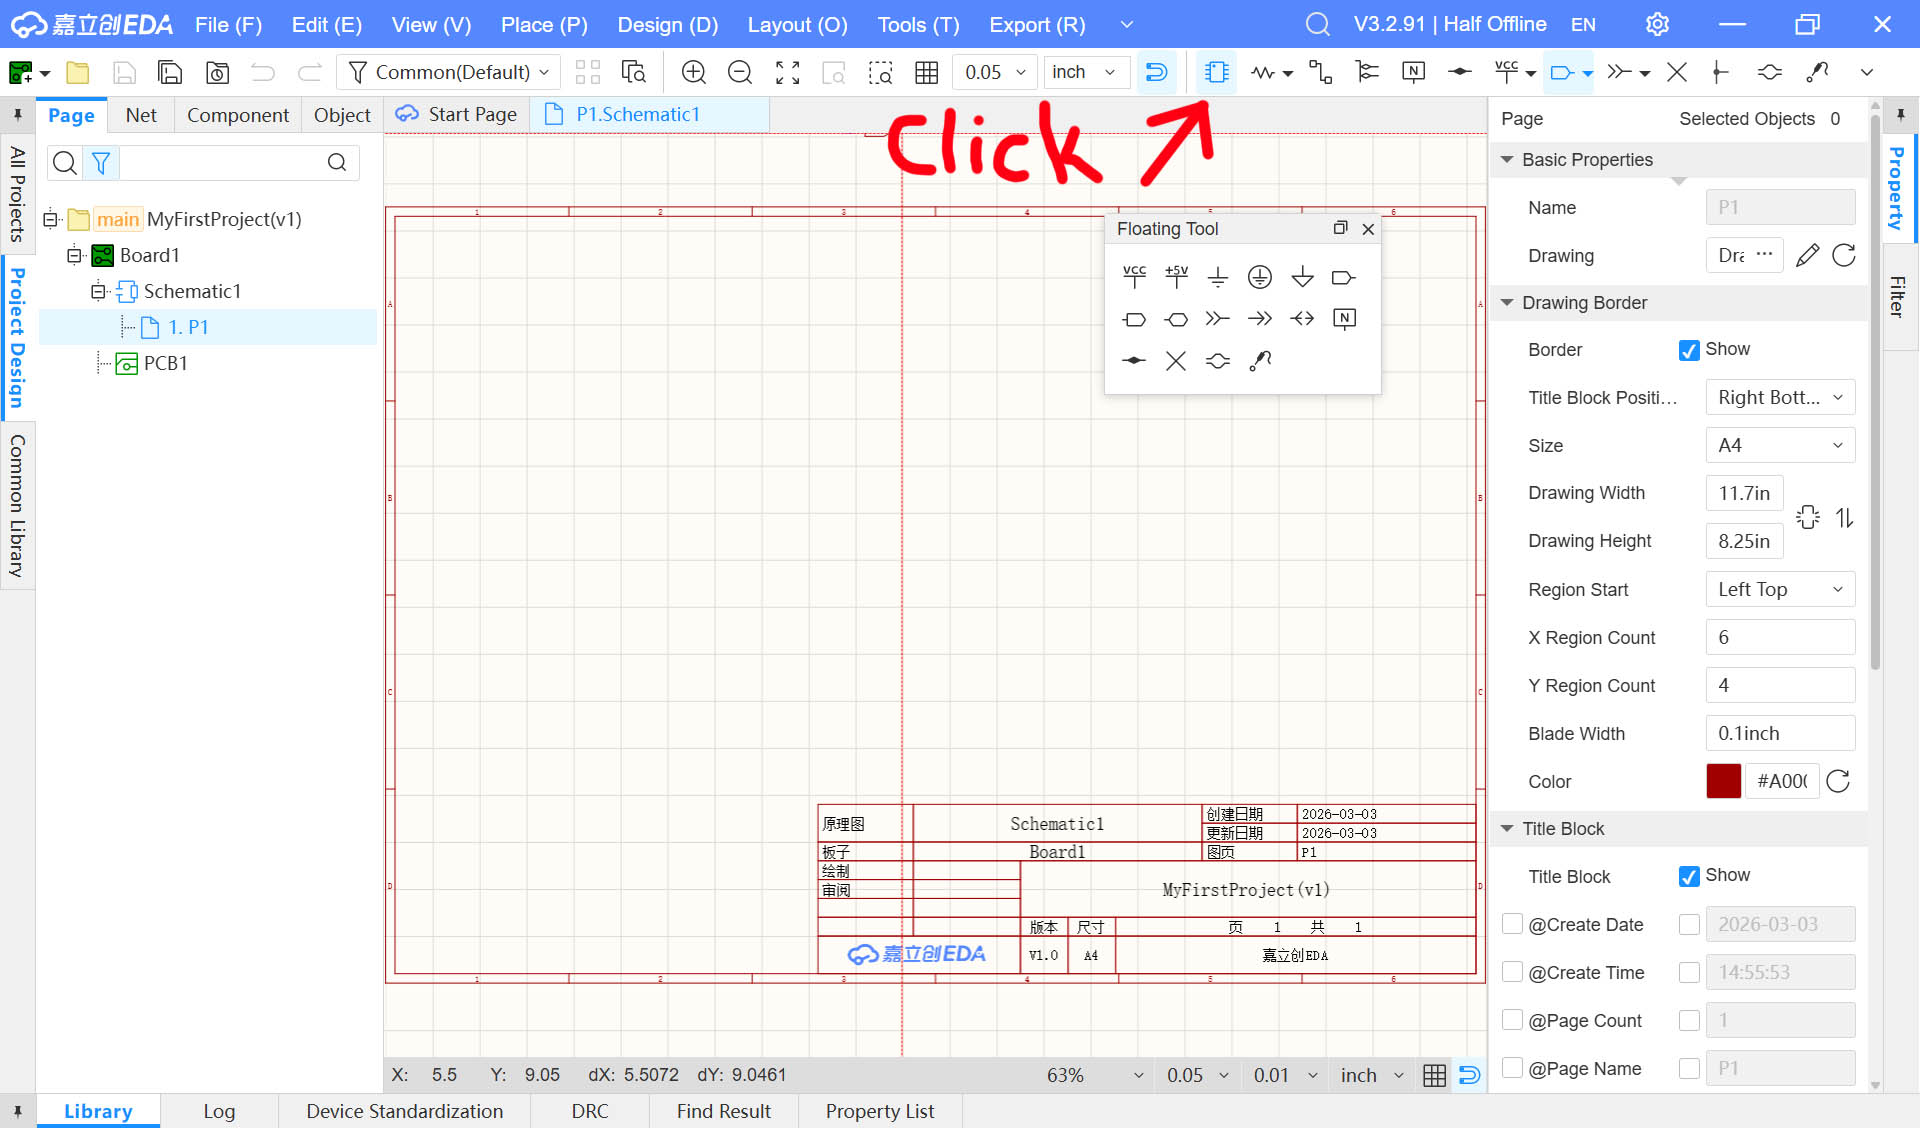Click the Zoom In magnifier icon
Image resolution: width=1920 pixels, height=1128 pixels.
pos(693,72)
